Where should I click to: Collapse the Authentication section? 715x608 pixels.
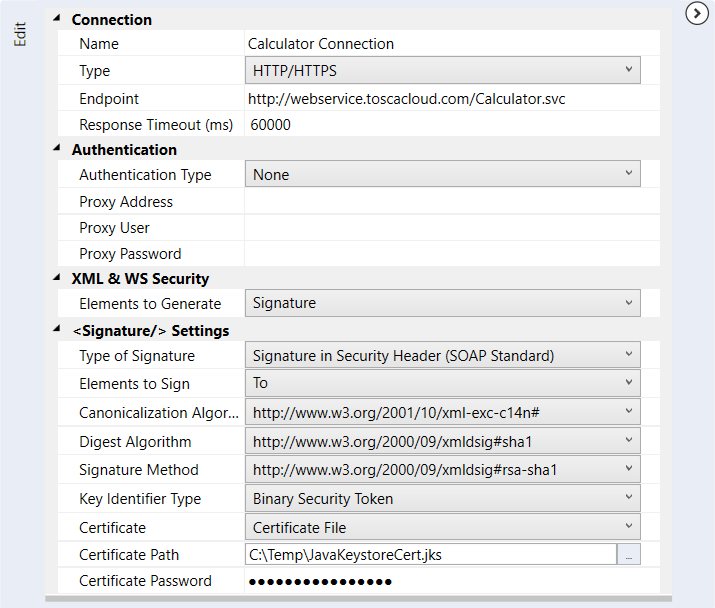[56, 149]
